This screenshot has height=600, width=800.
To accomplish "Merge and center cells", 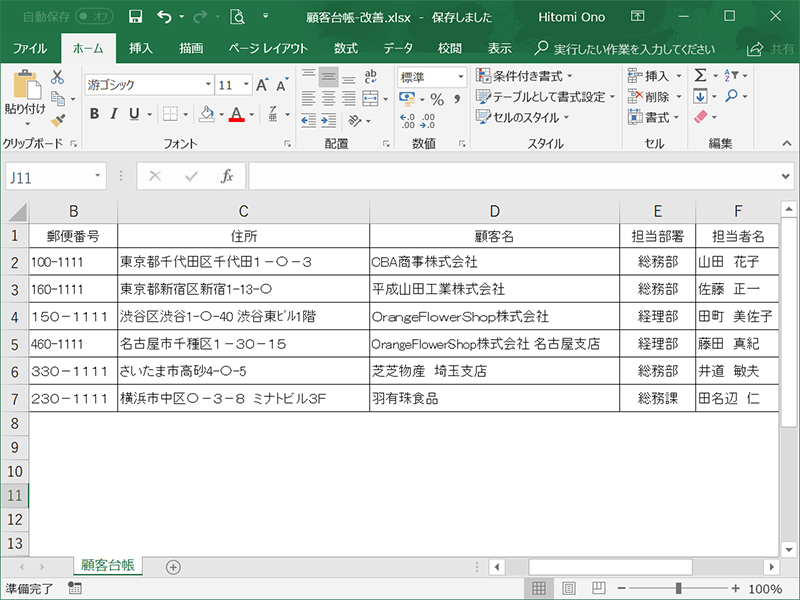I will (370, 98).
